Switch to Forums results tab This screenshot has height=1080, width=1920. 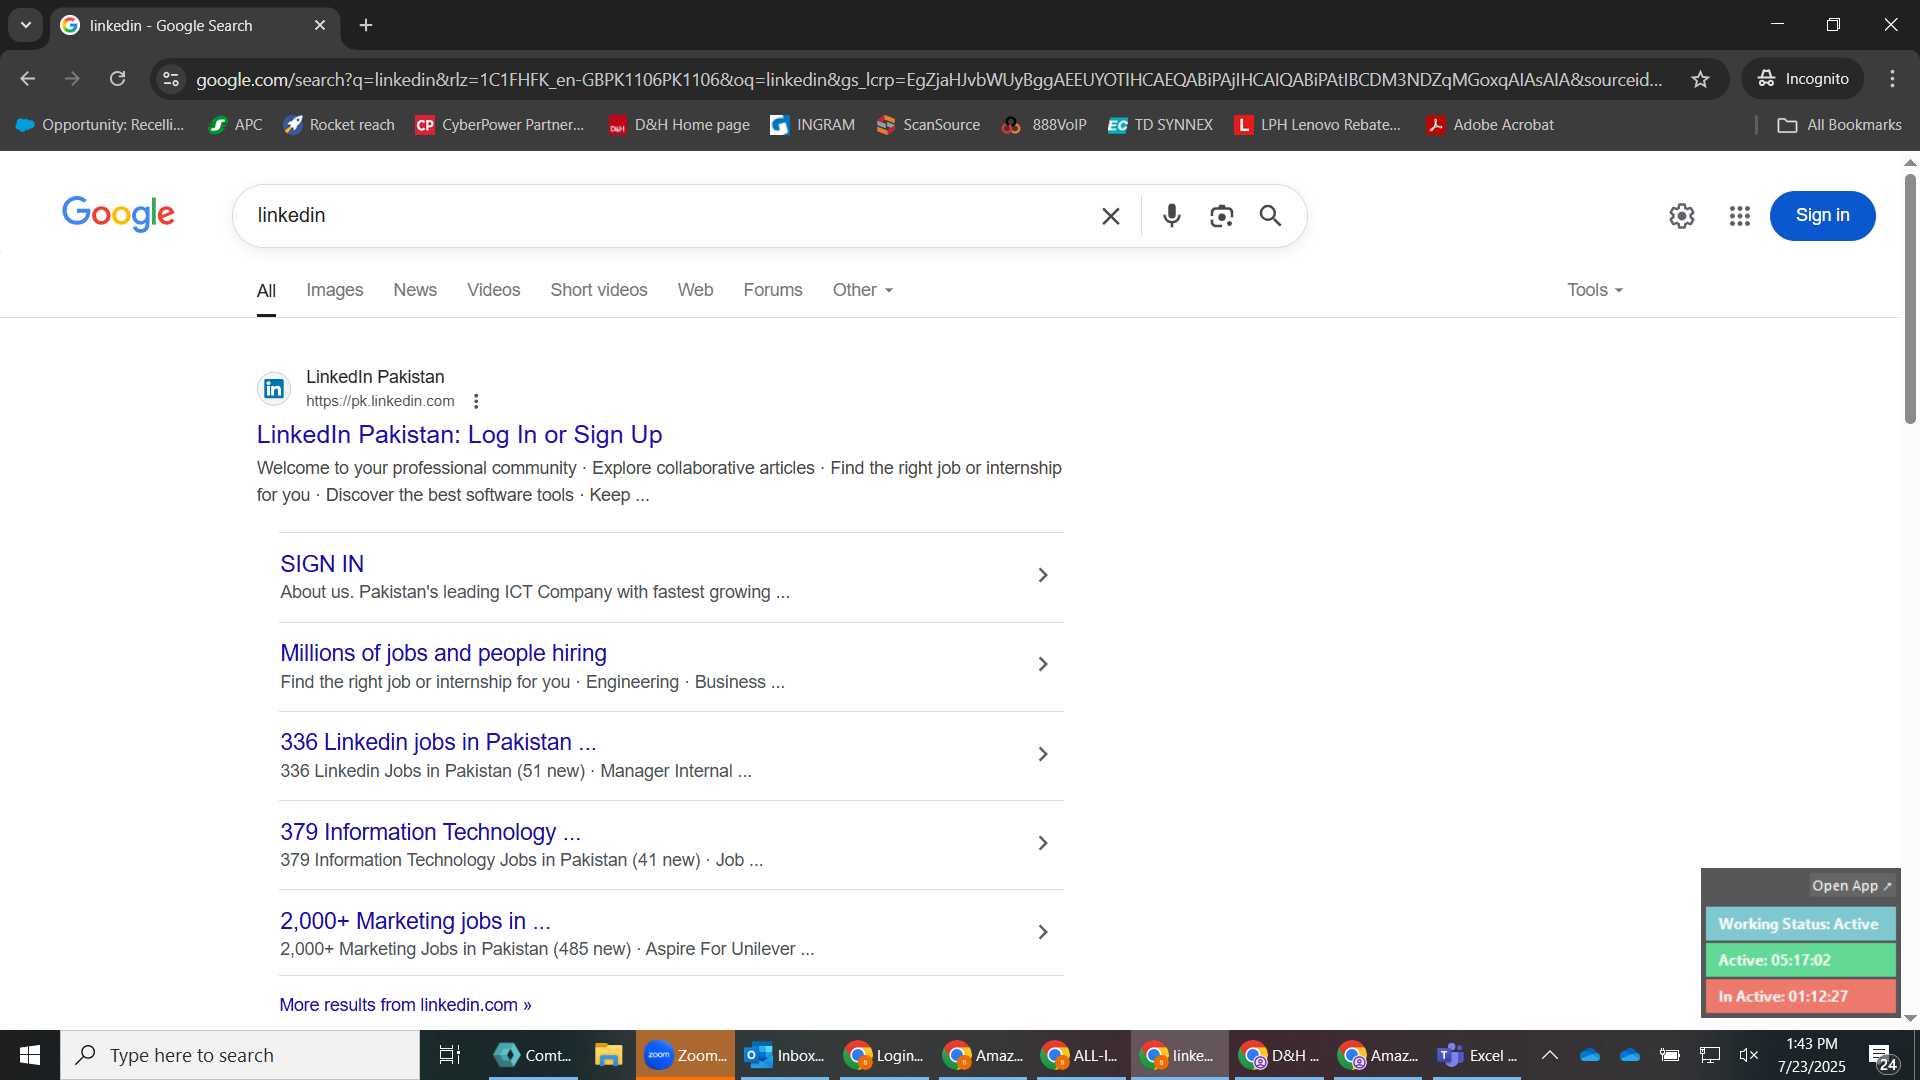[x=772, y=290]
